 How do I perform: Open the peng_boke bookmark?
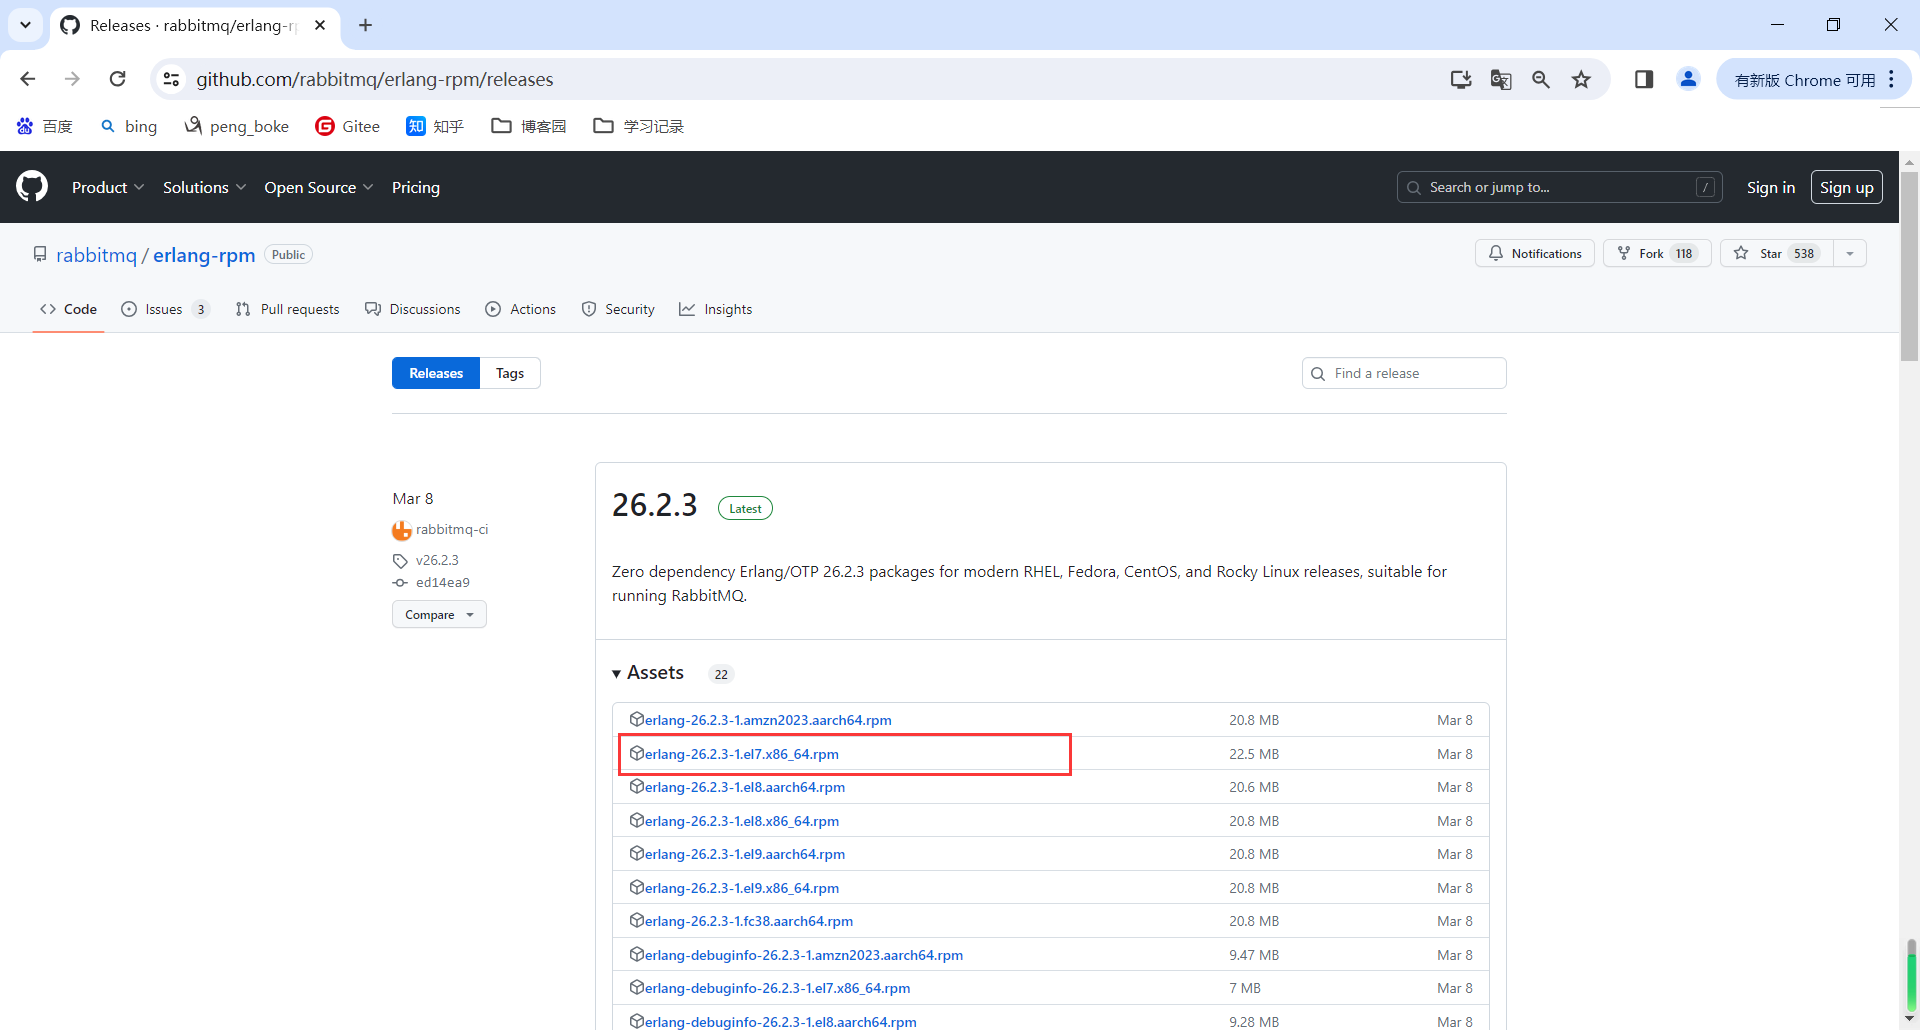[237, 126]
